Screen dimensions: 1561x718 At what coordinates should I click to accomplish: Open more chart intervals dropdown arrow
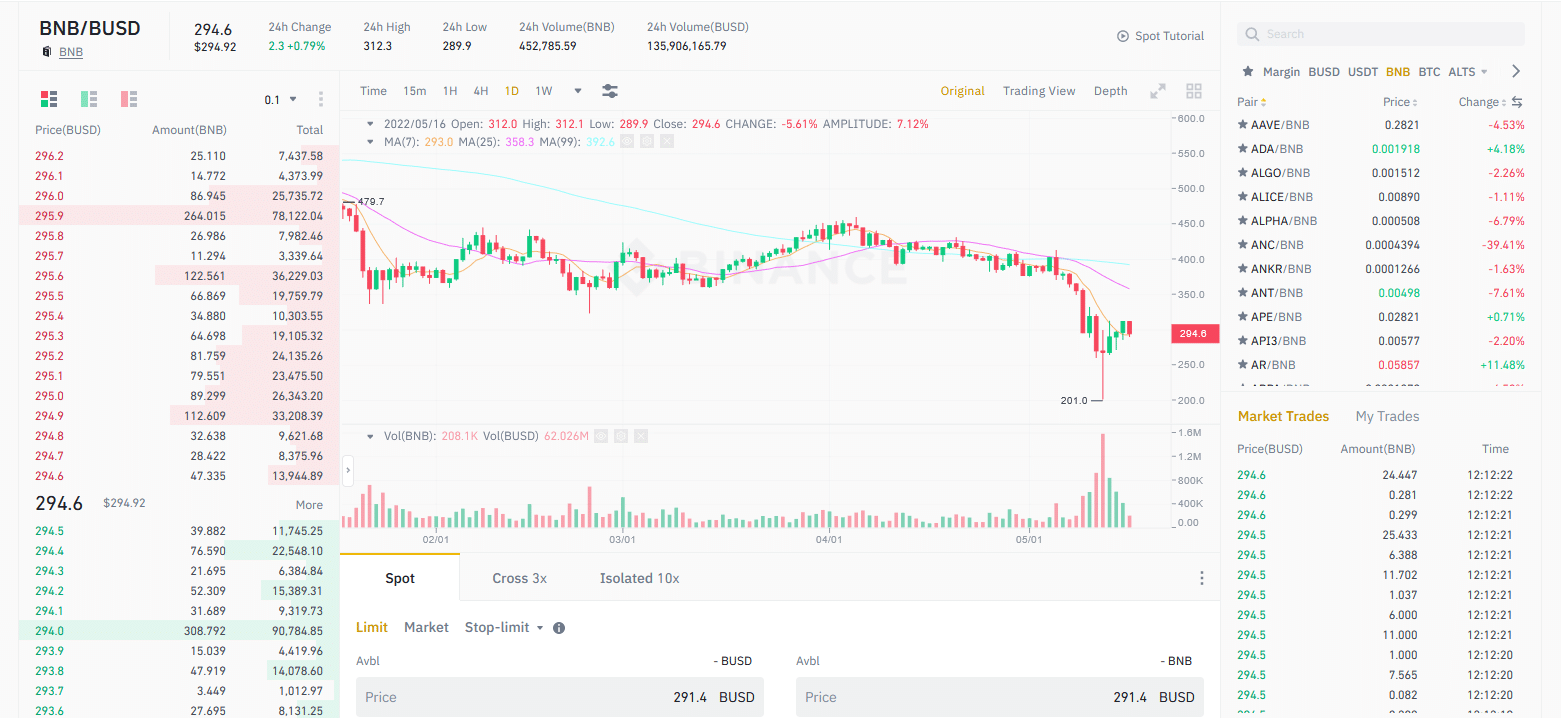pyautogui.click(x=578, y=91)
